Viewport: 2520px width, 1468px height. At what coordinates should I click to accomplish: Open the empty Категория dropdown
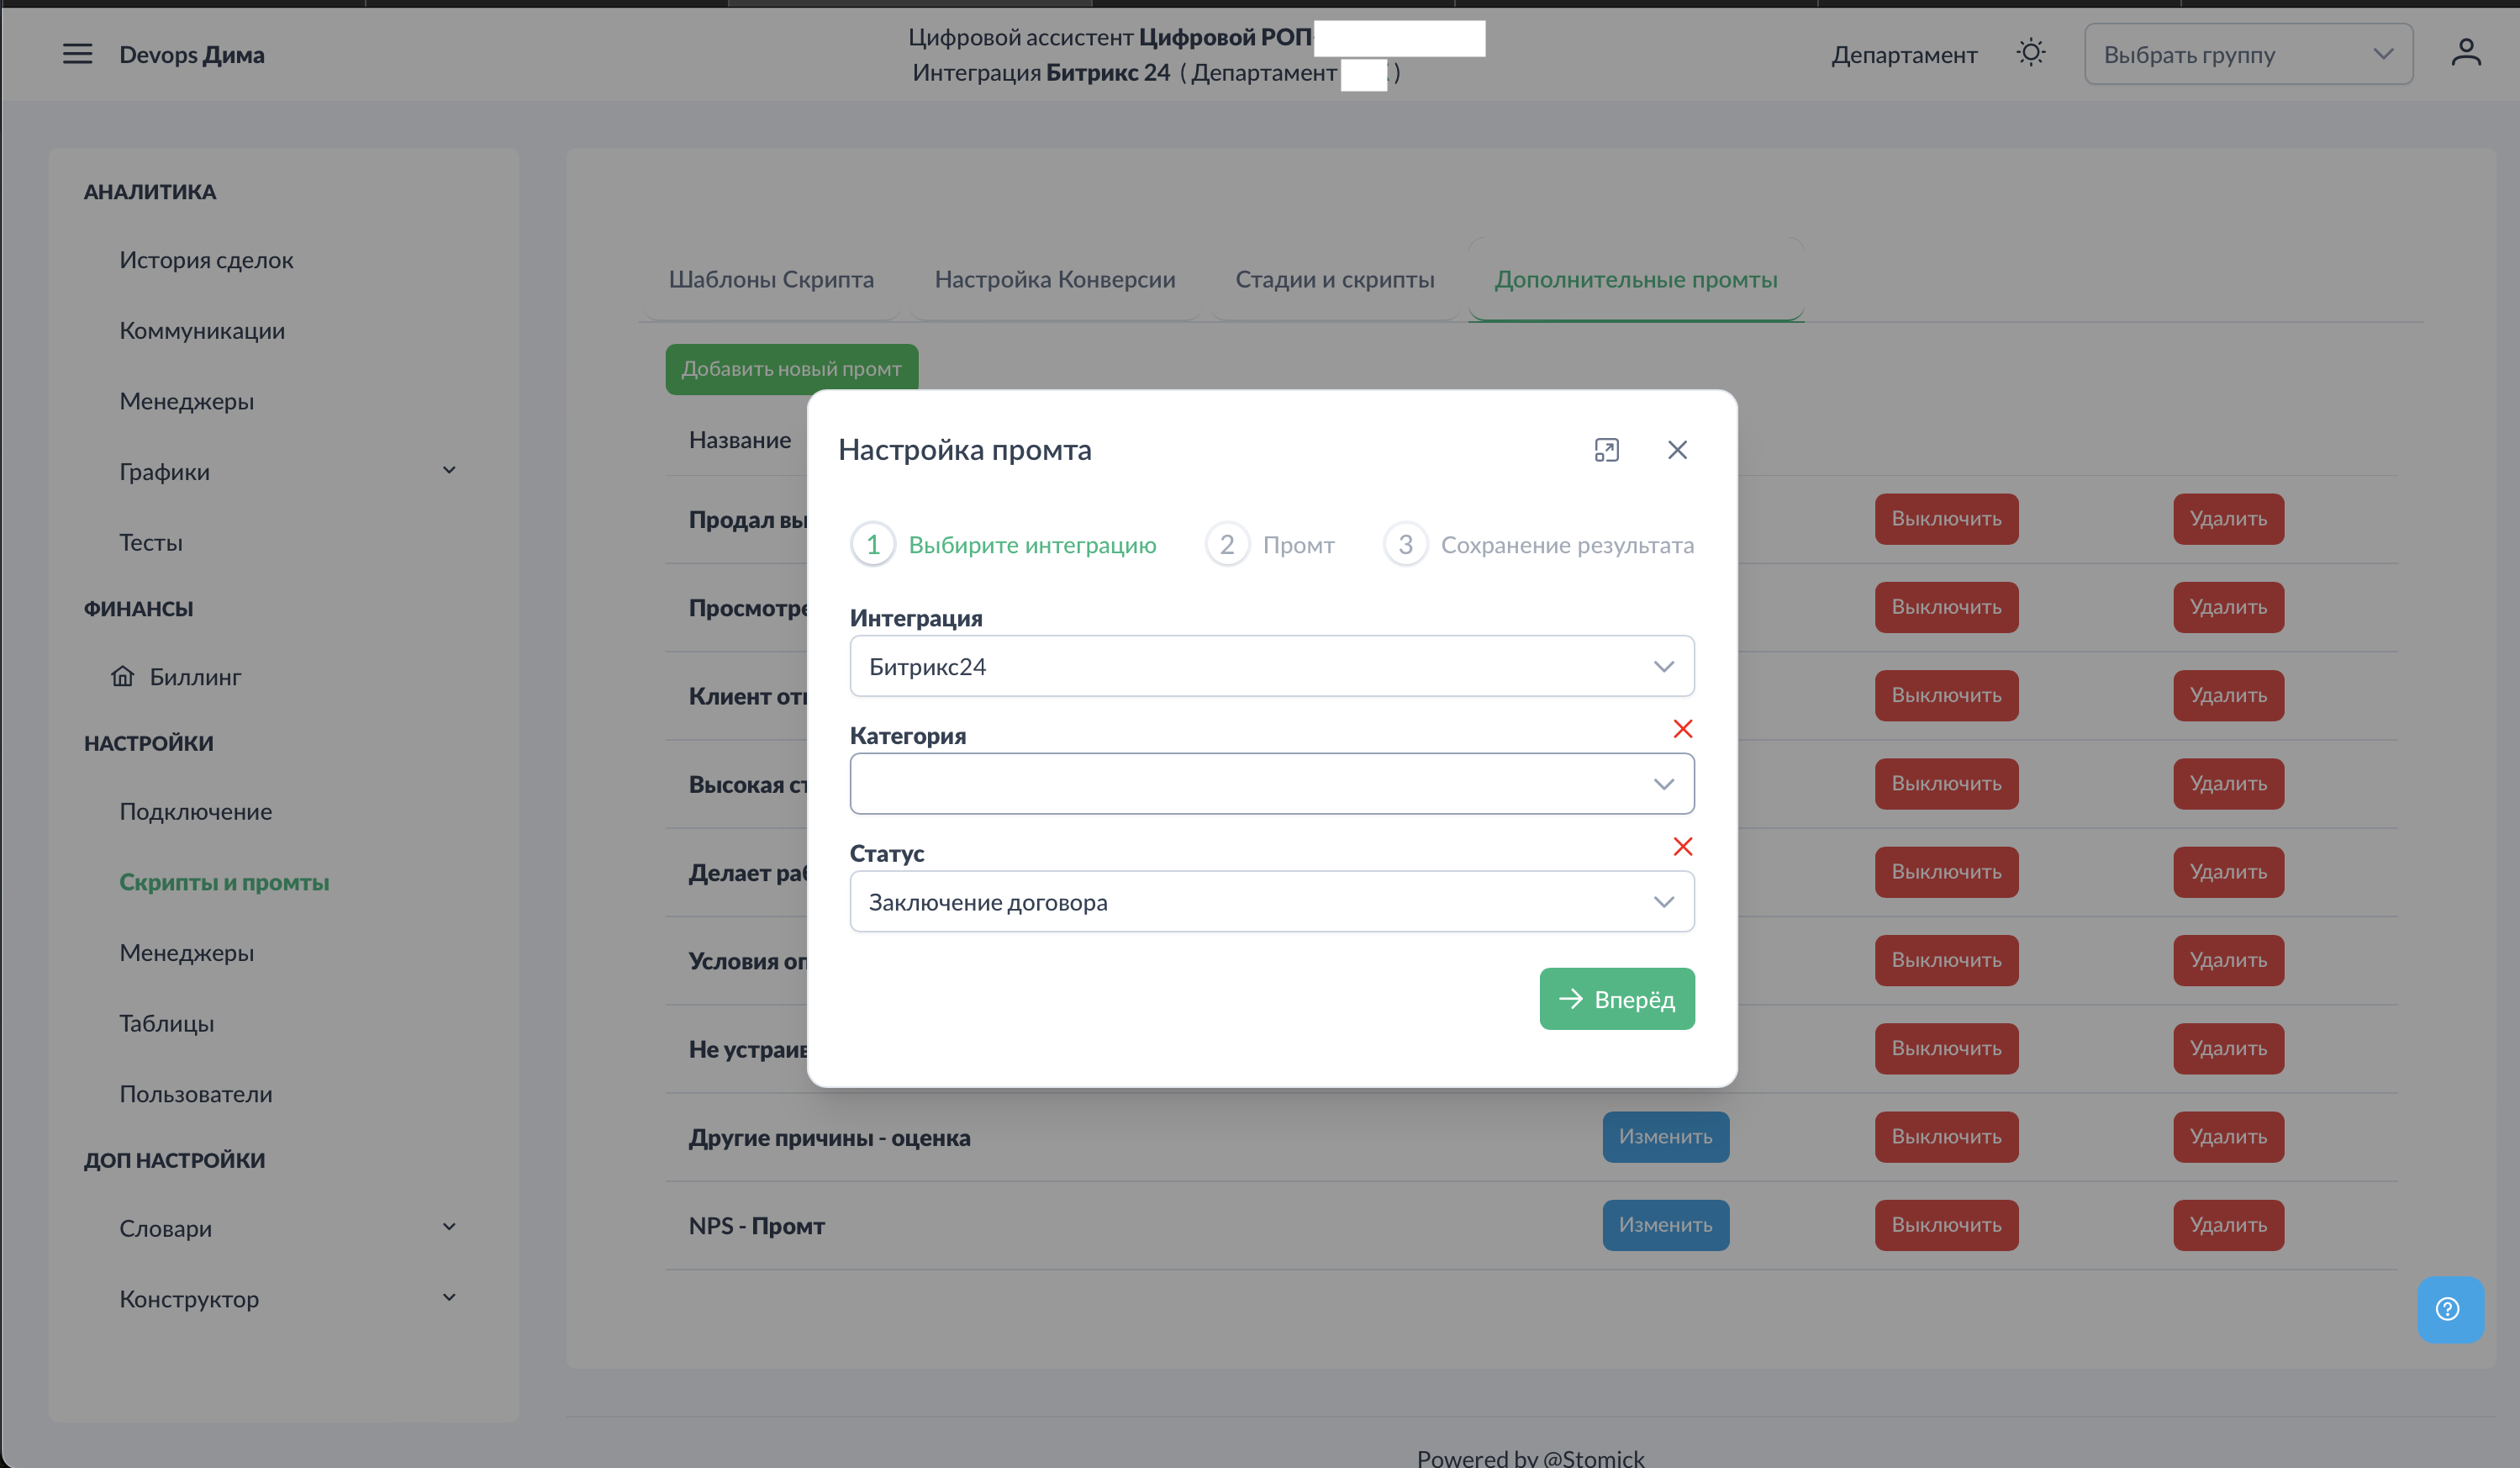click(x=1271, y=784)
